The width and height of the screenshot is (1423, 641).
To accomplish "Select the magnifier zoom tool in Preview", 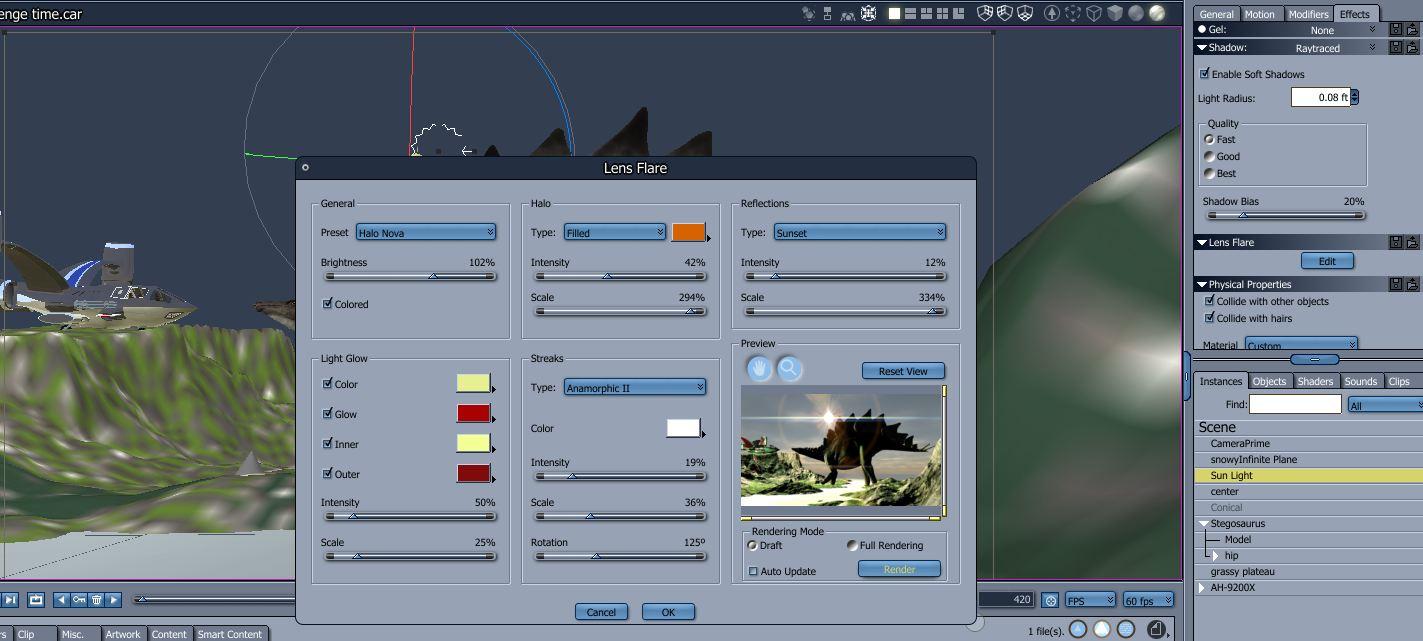I will point(789,369).
